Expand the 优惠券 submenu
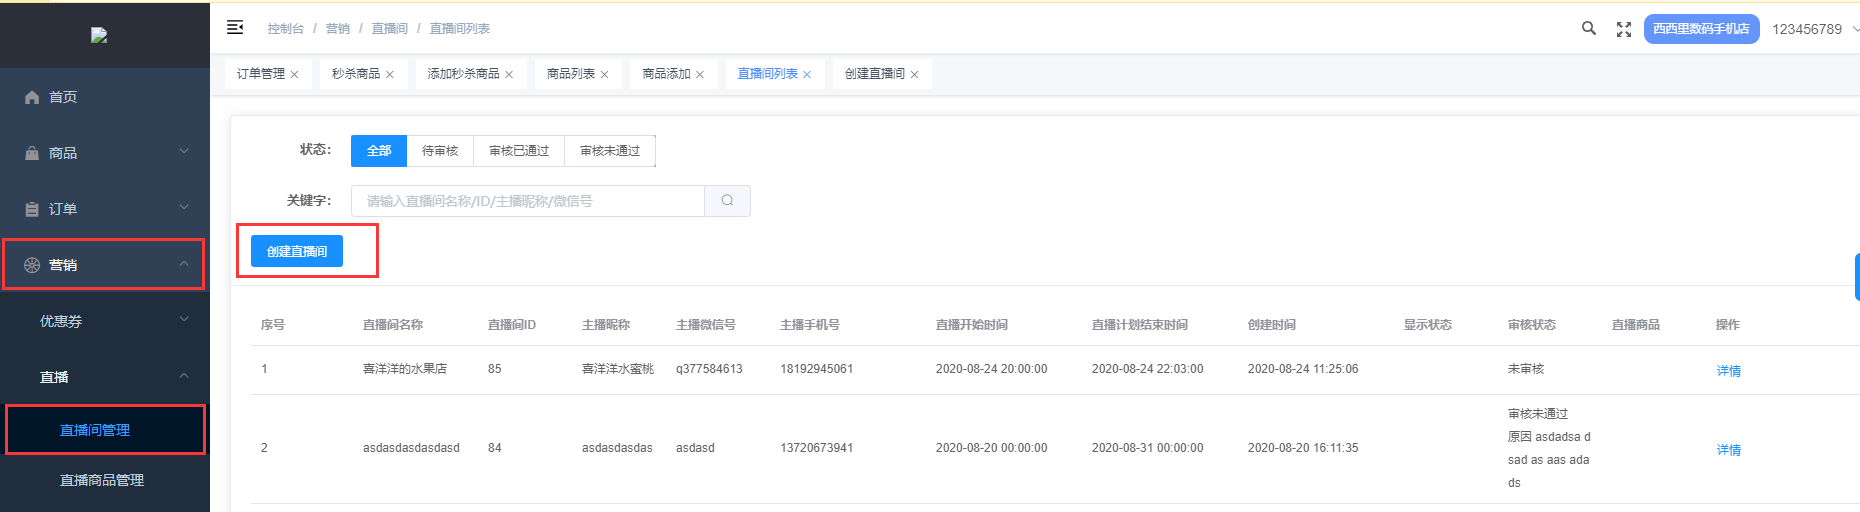1860x512 pixels. click(x=105, y=321)
